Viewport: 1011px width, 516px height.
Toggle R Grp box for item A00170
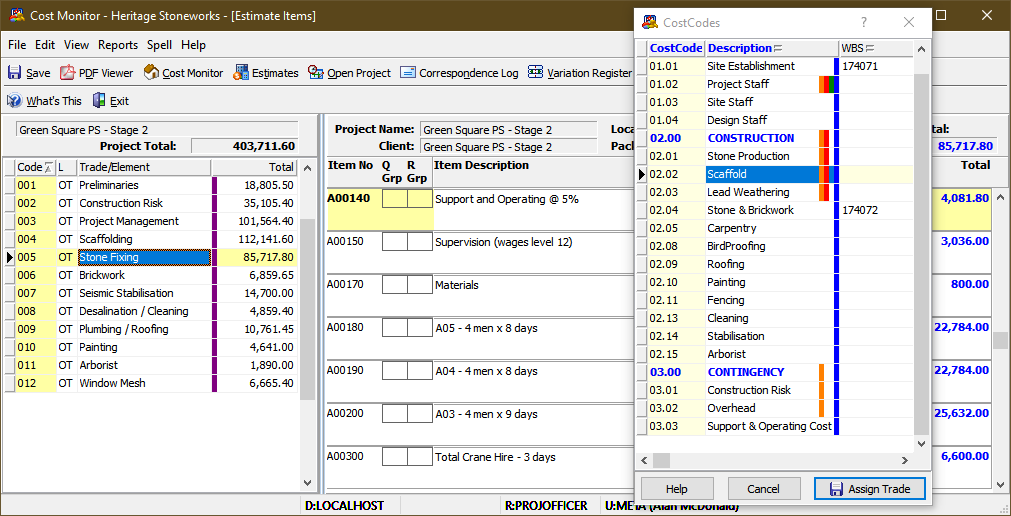point(420,284)
